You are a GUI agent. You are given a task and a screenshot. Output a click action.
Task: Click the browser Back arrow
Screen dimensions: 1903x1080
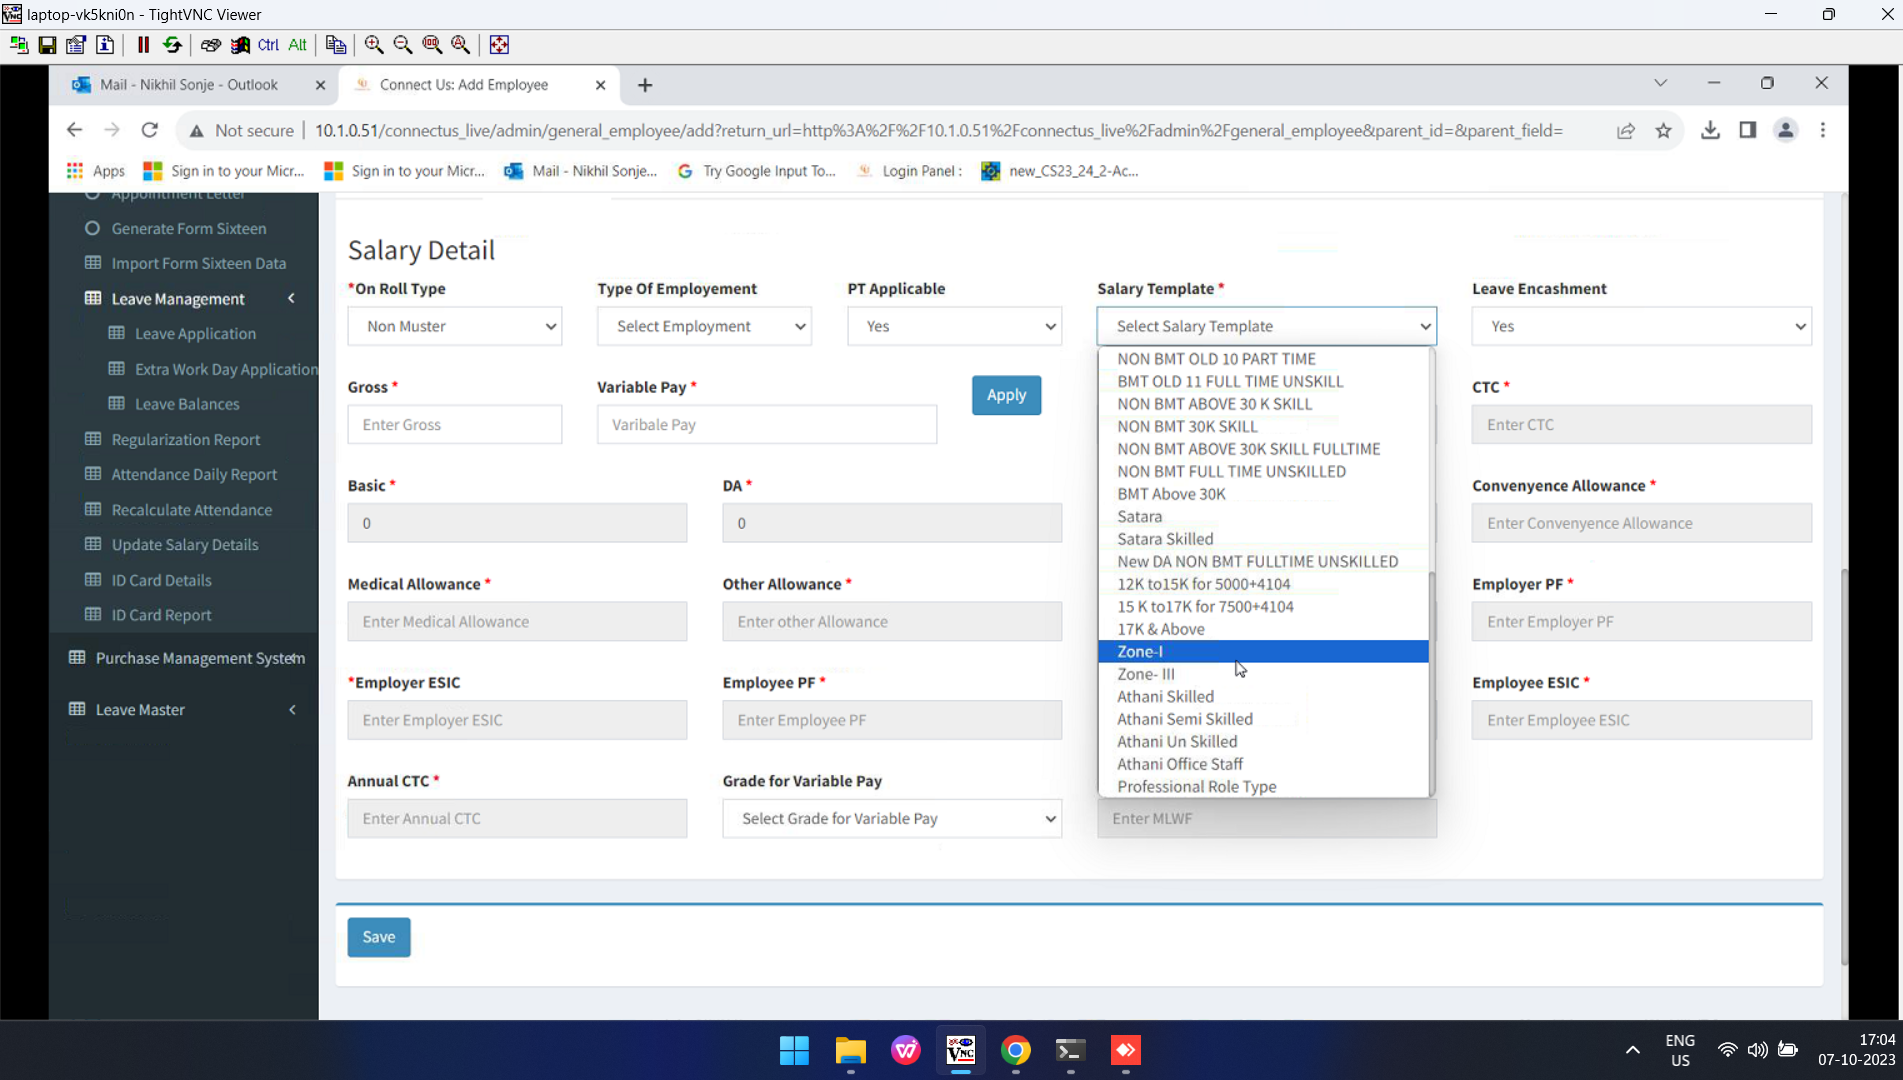point(74,130)
